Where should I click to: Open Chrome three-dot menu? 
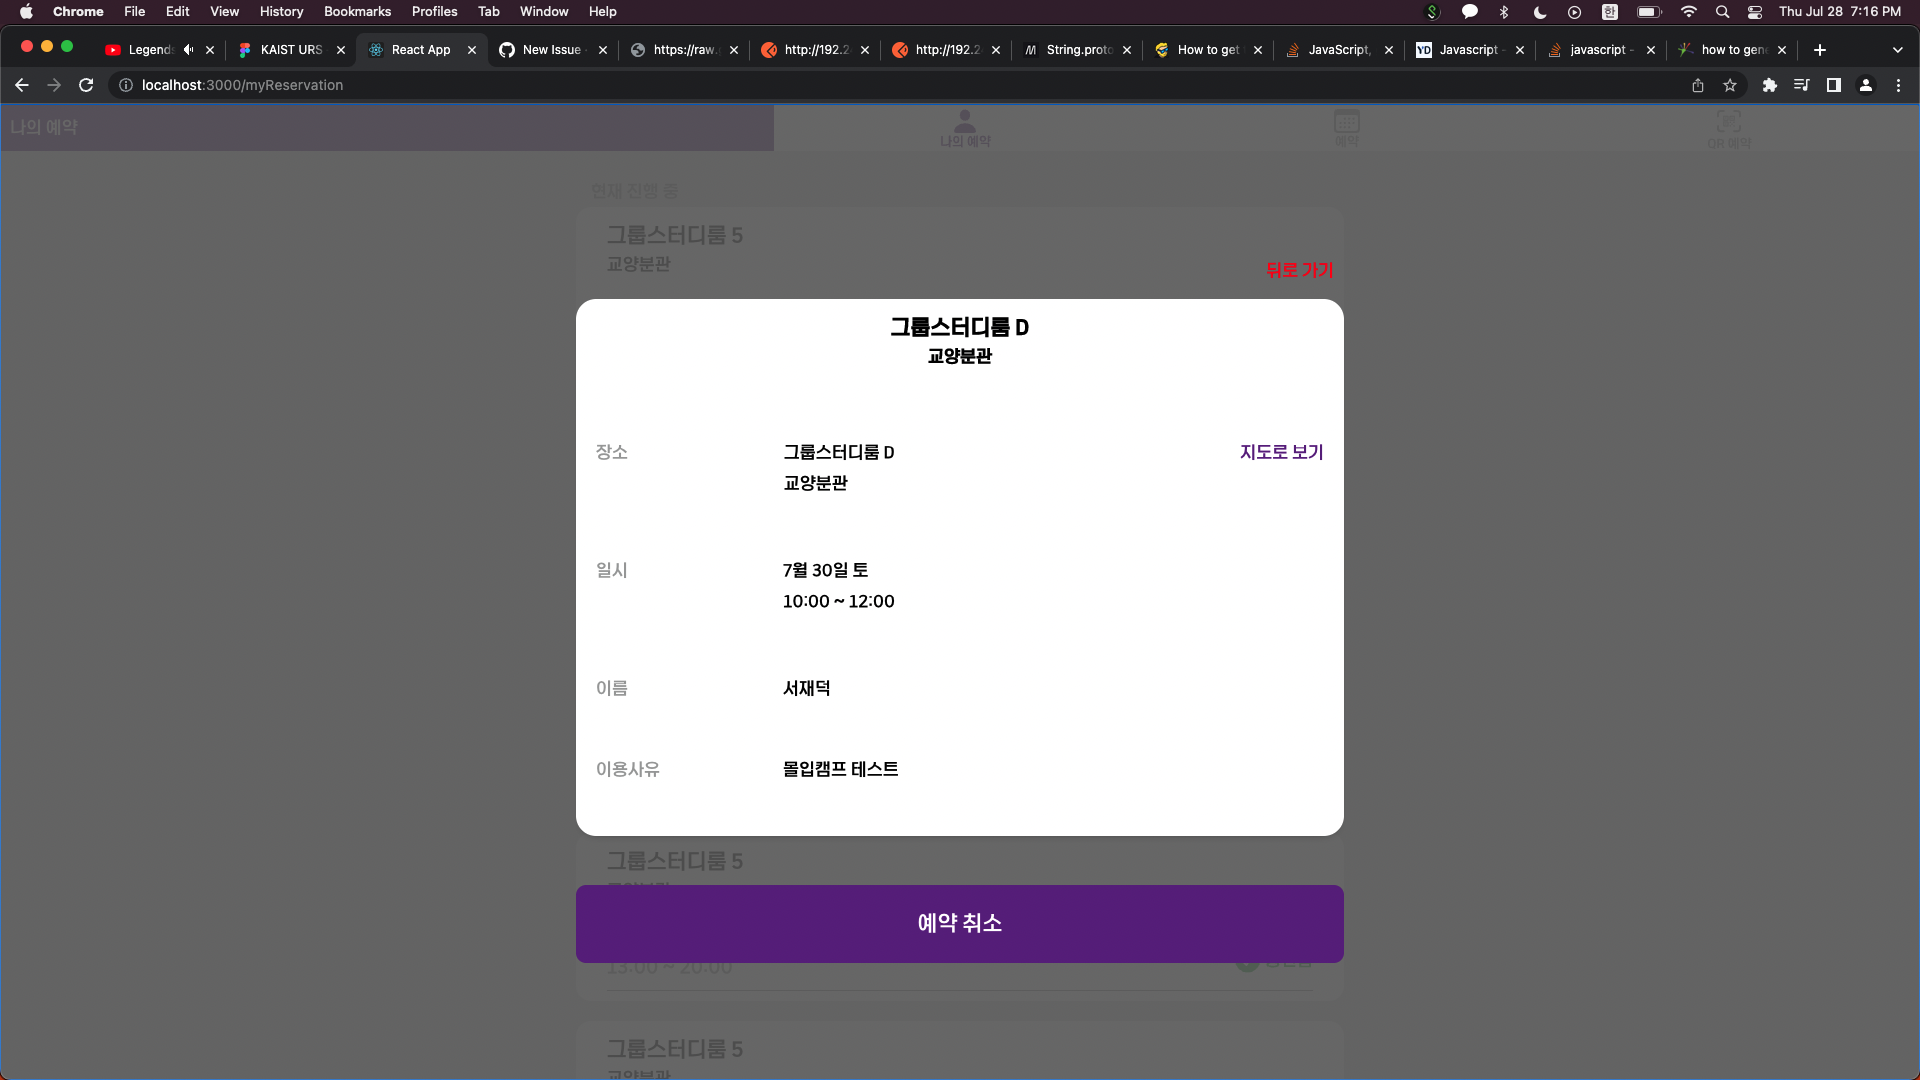pos(1898,85)
